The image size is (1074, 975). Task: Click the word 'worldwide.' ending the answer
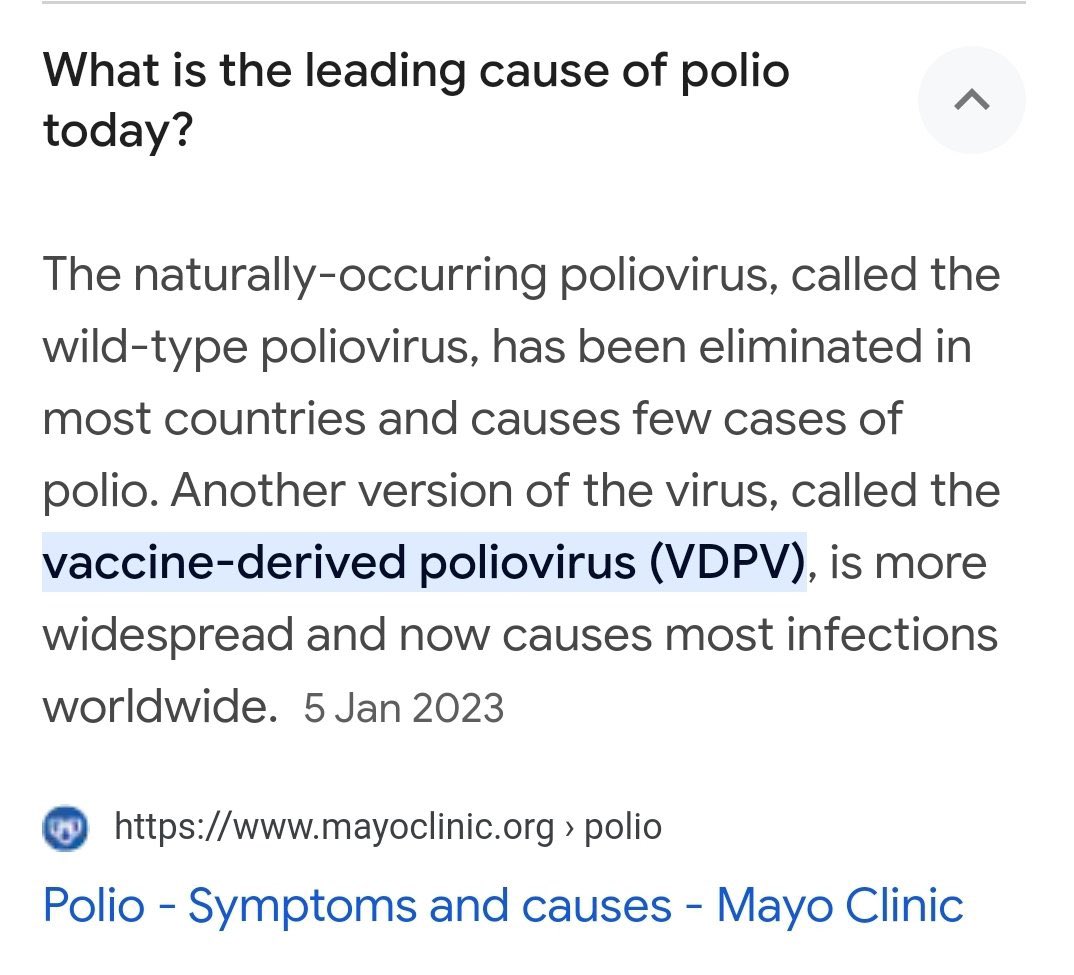click(x=160, y=707)
